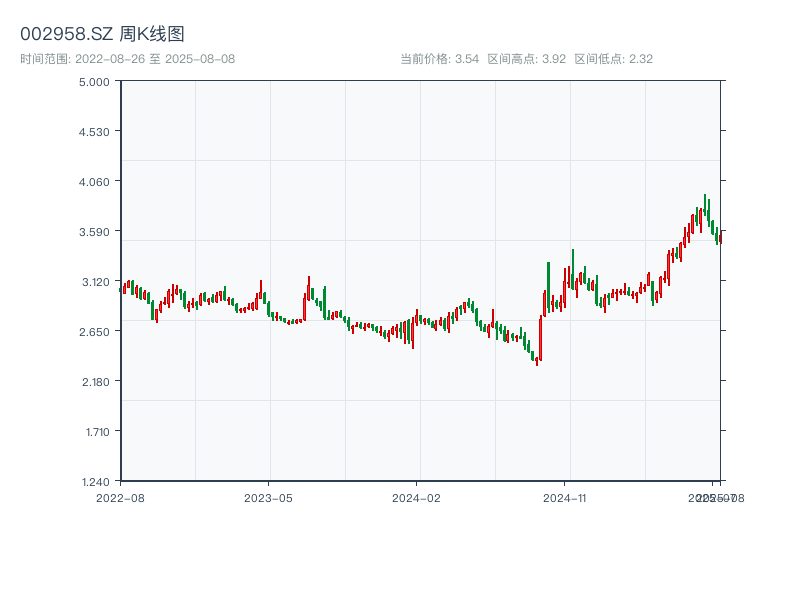Click the chart title 002958.SZ 周K线图

point(102,34)
